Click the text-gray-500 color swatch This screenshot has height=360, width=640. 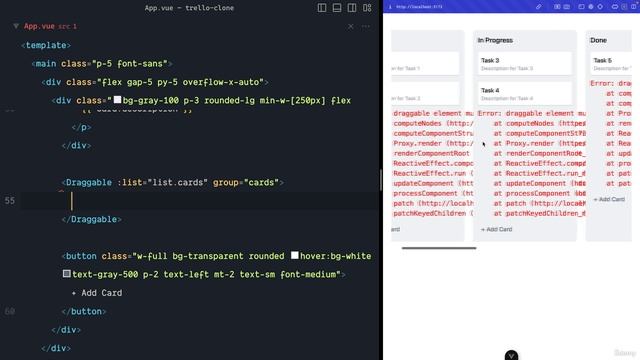tap(67, 273)
